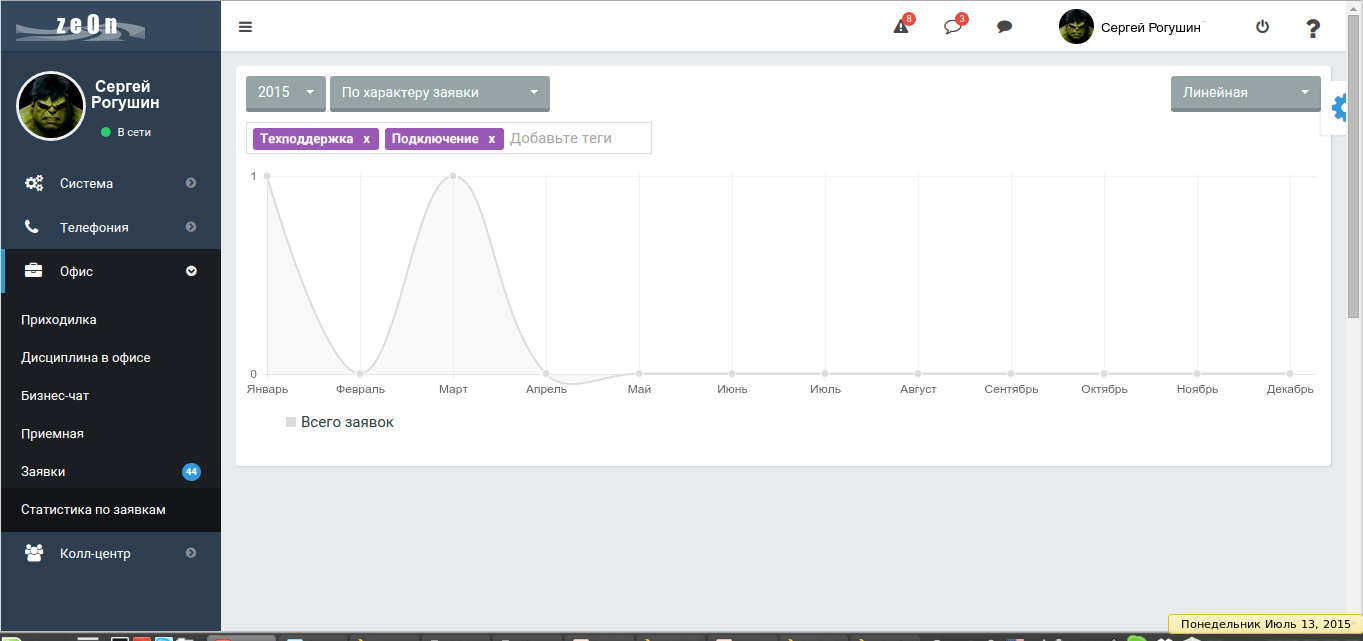Open the Линейная chart type dropdown
The height and width of the screenshot is (641, 1363).
tap(1246, 92)
